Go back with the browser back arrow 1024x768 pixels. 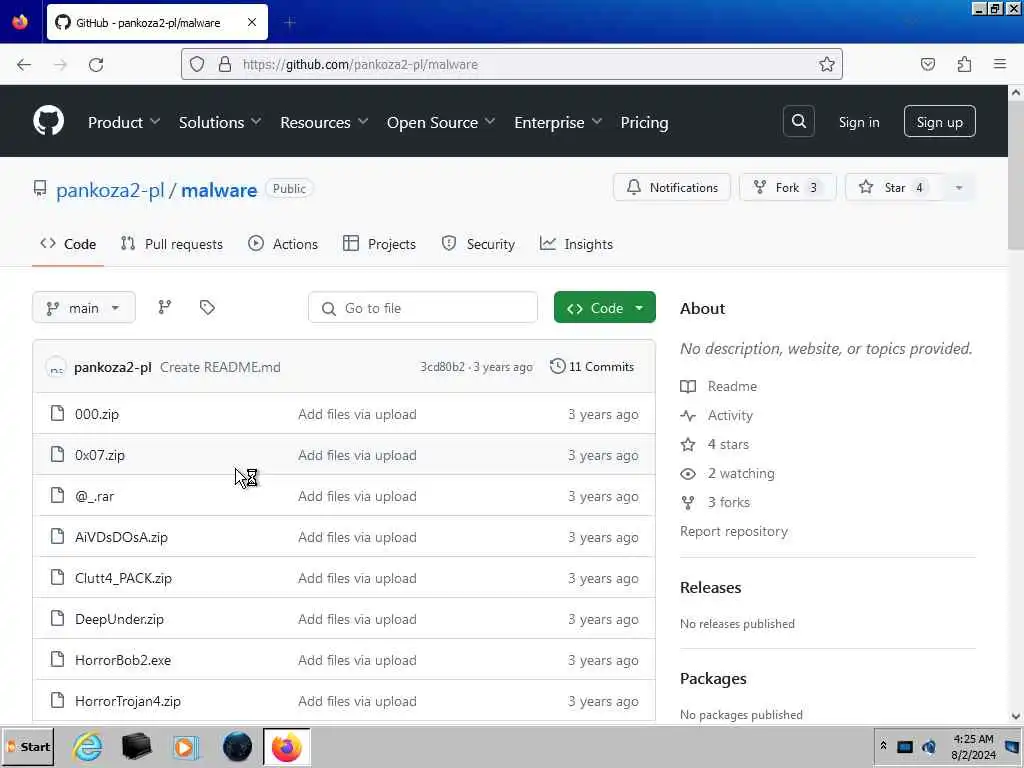(24, 64)
